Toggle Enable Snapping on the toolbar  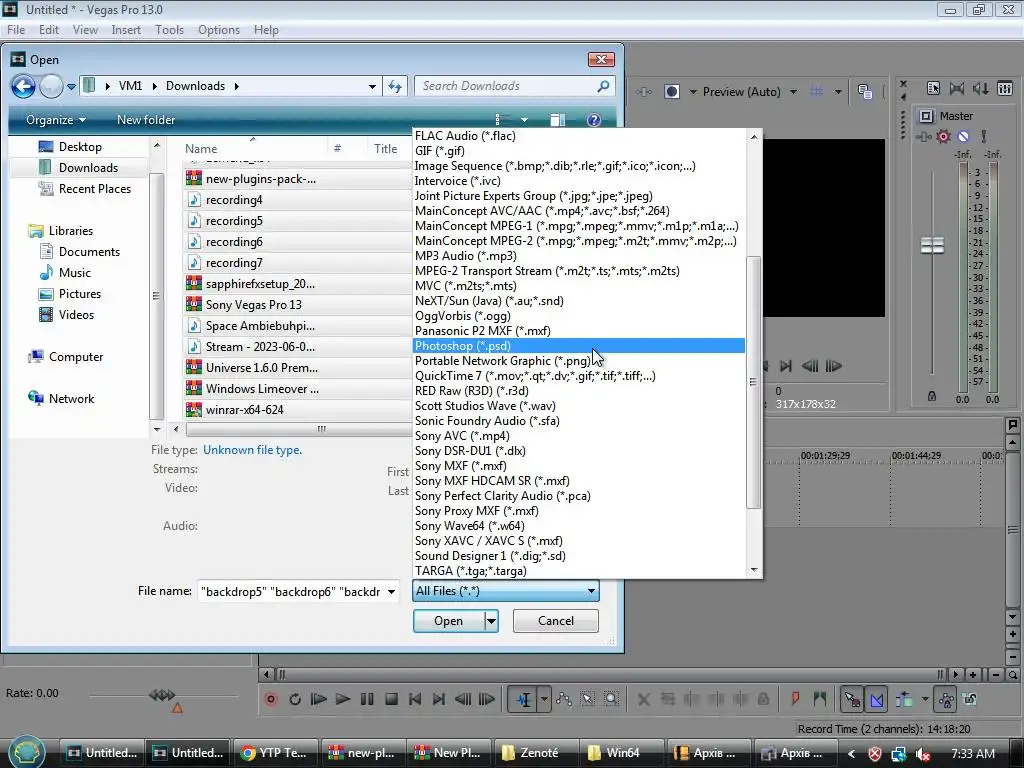852,699
